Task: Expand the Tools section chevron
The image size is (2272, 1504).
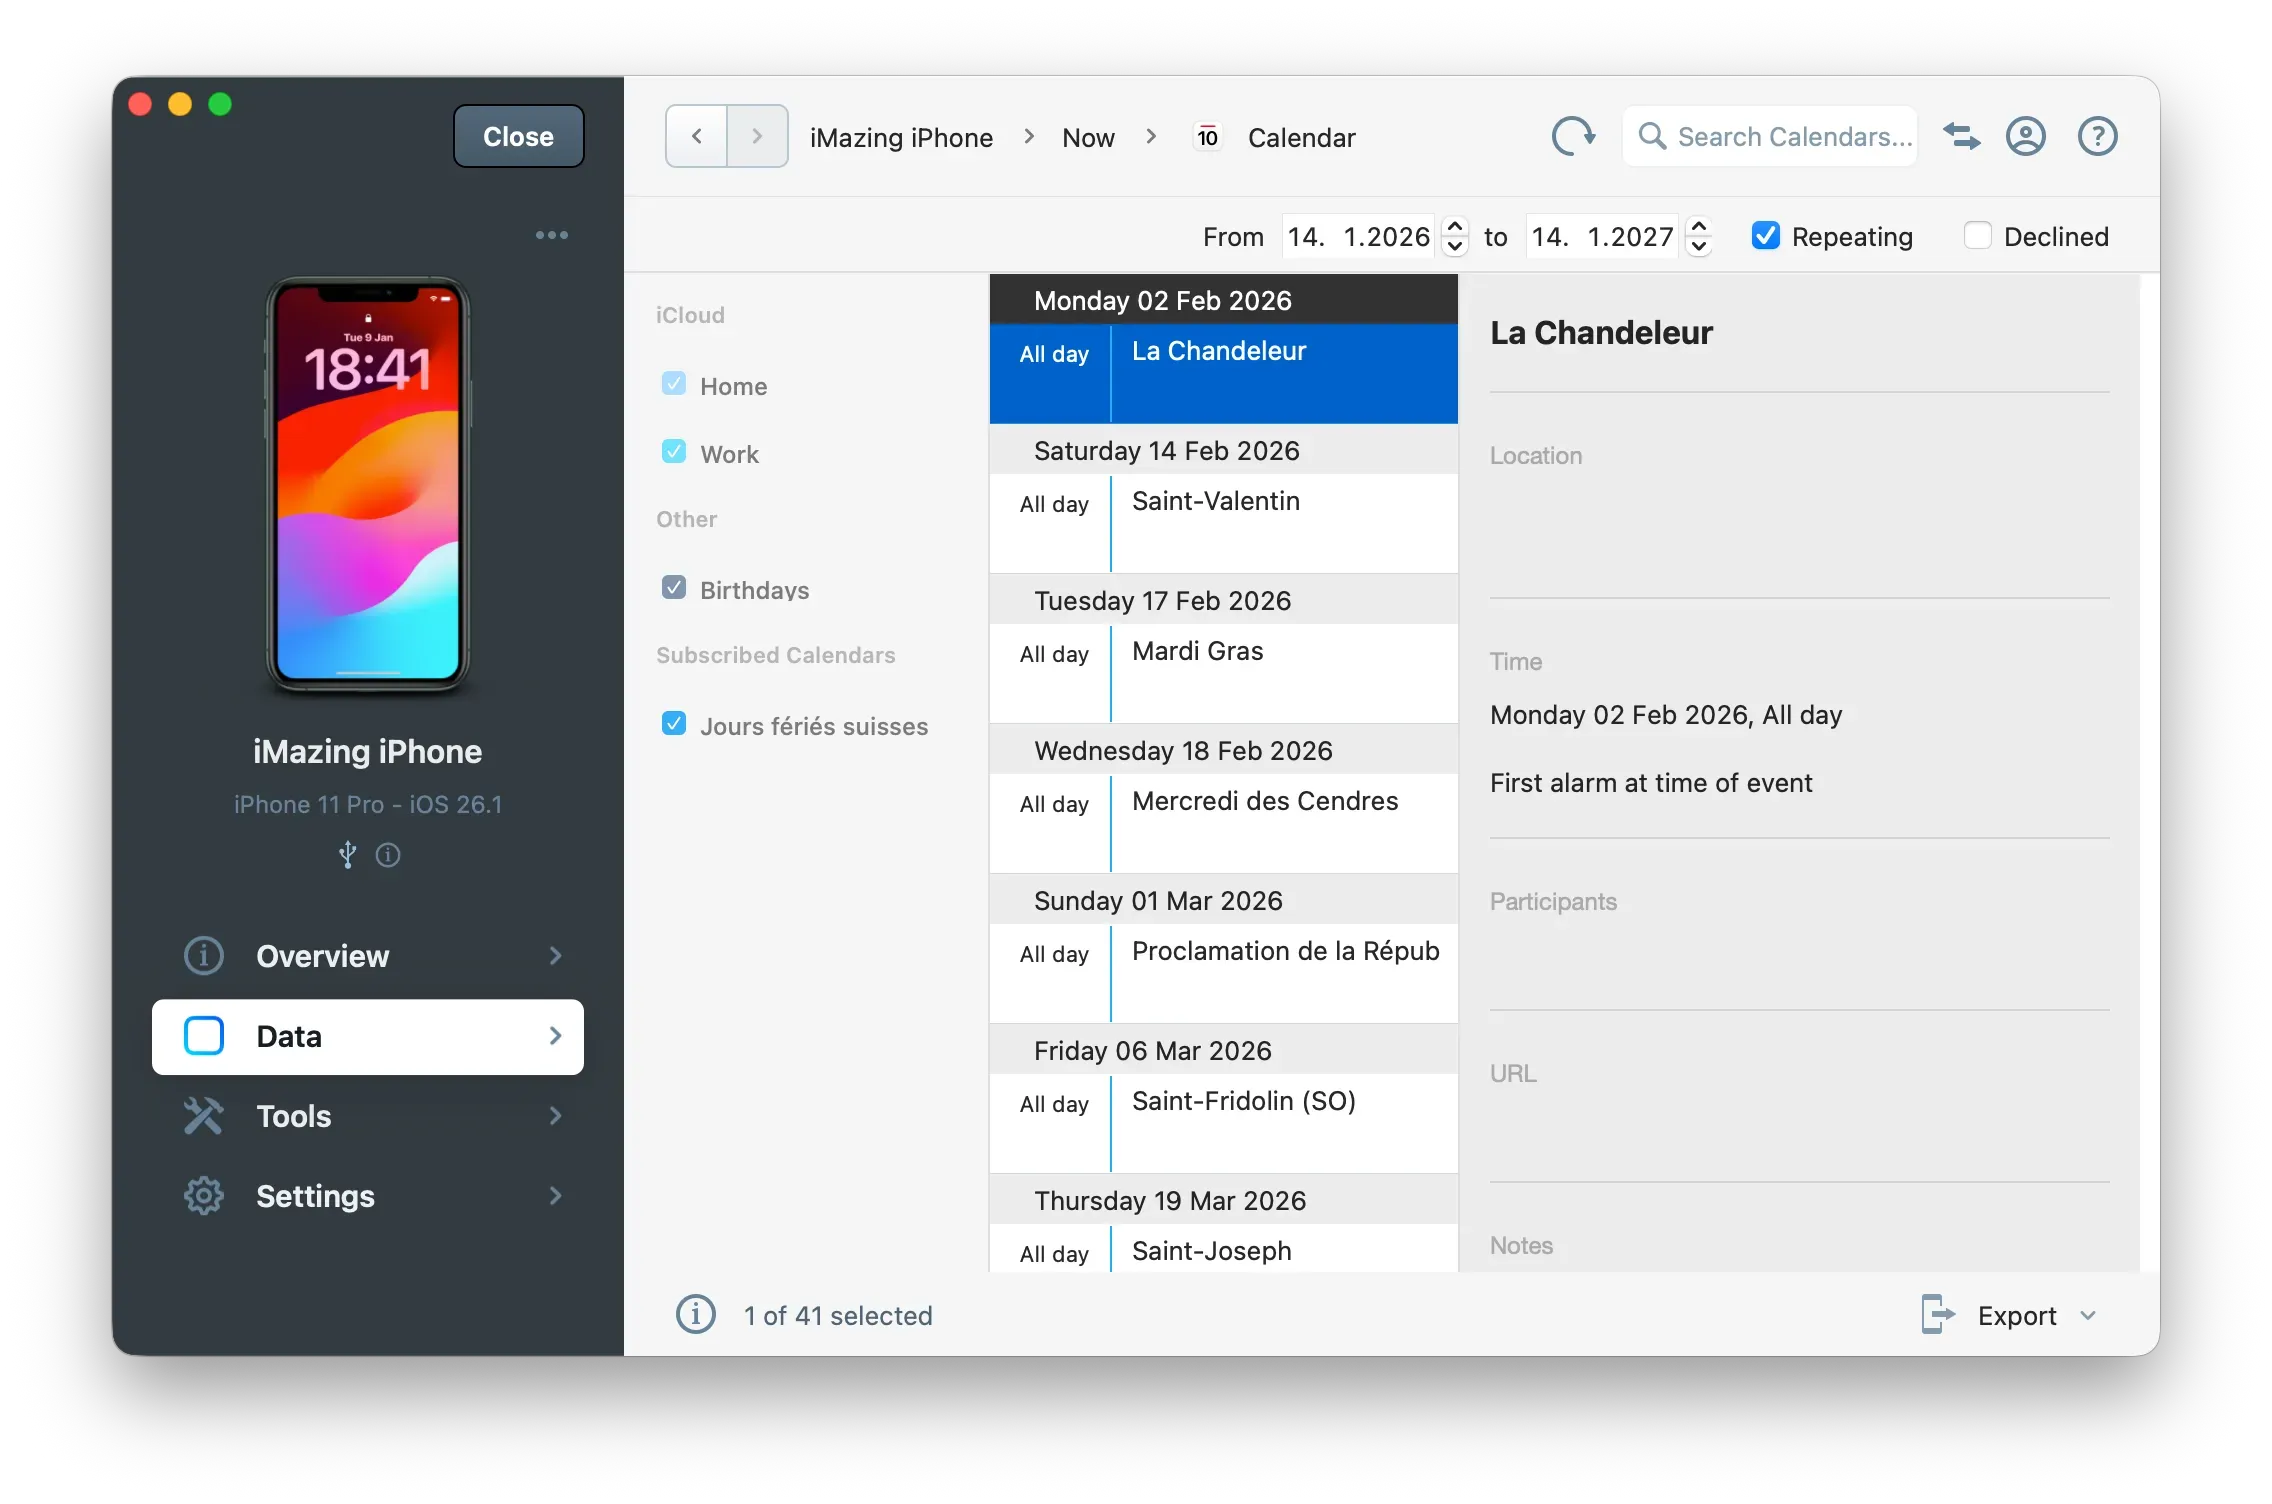Action: 556,1116
